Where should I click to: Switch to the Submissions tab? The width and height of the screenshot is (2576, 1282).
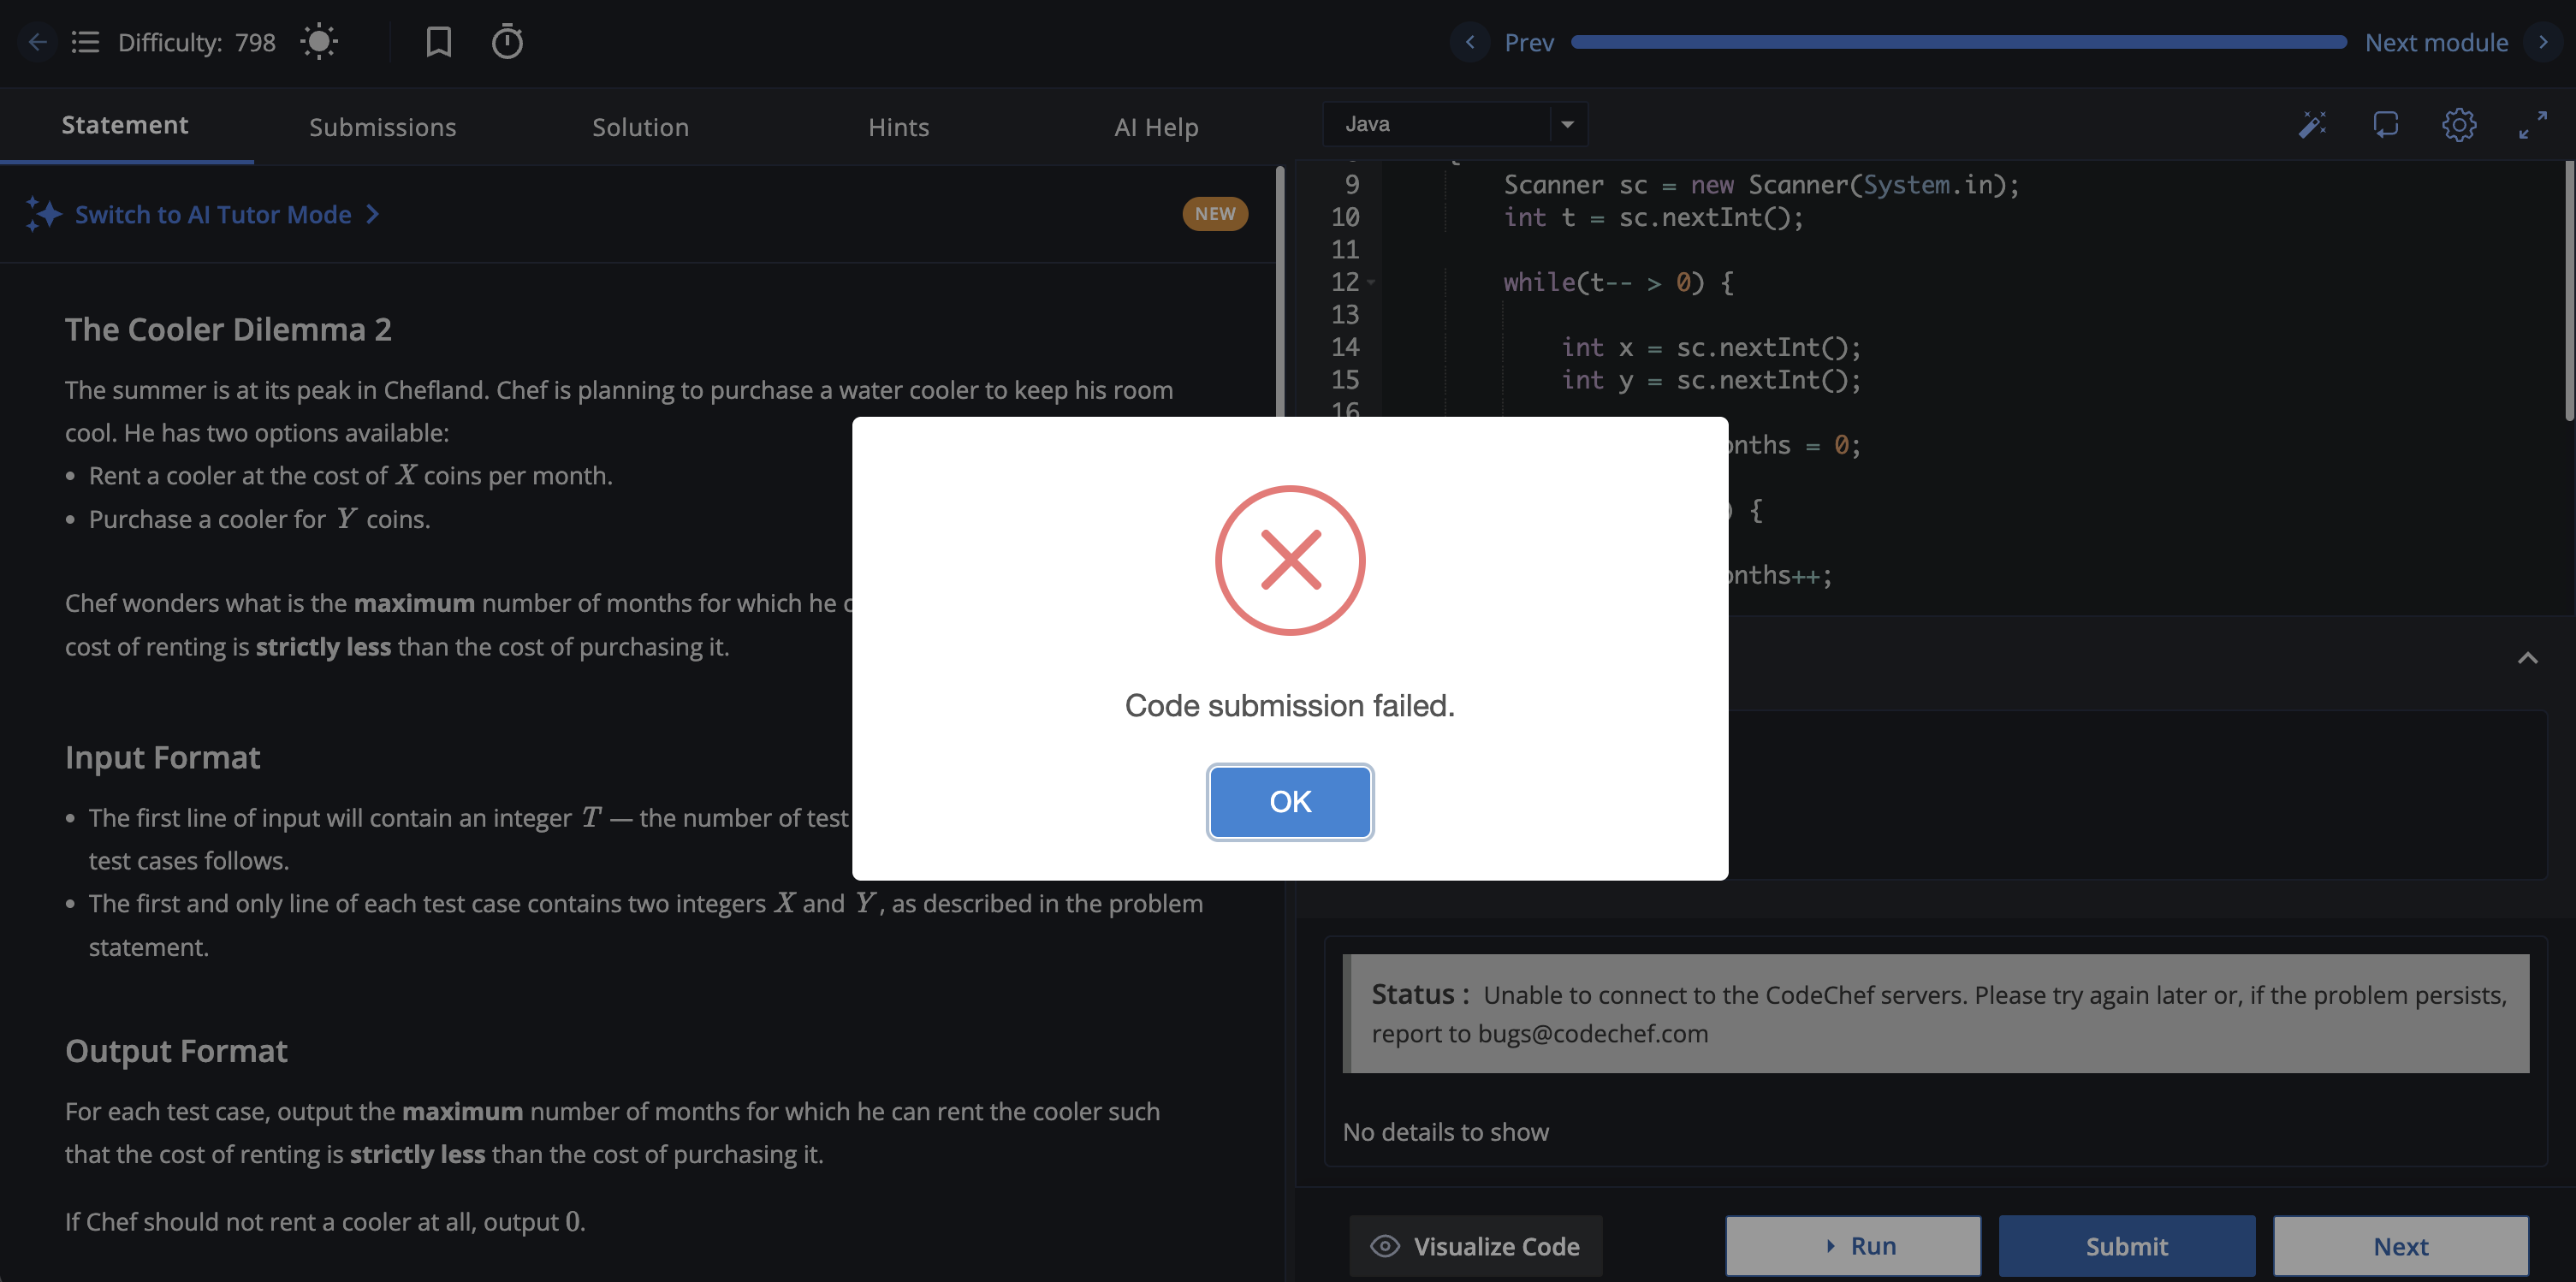382,127
